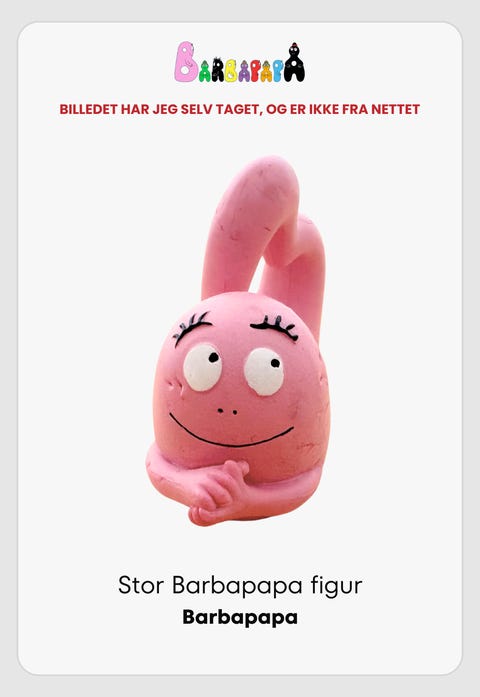Screen dimensions: 480x697
Task: Click the figure's right white eye
Action: click(264, 372)
